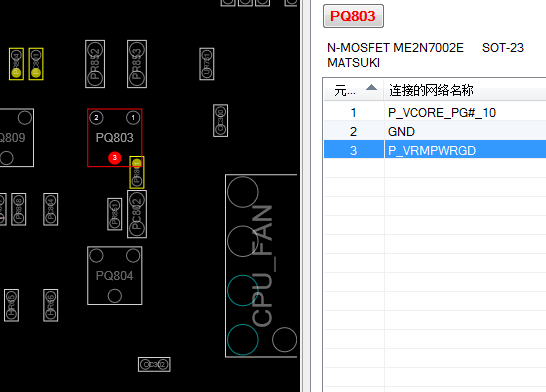The height and width of the screenshot is (392, 546).
Task: Select the PC802 capacitor on the board
Action: (x=137, y=214)
